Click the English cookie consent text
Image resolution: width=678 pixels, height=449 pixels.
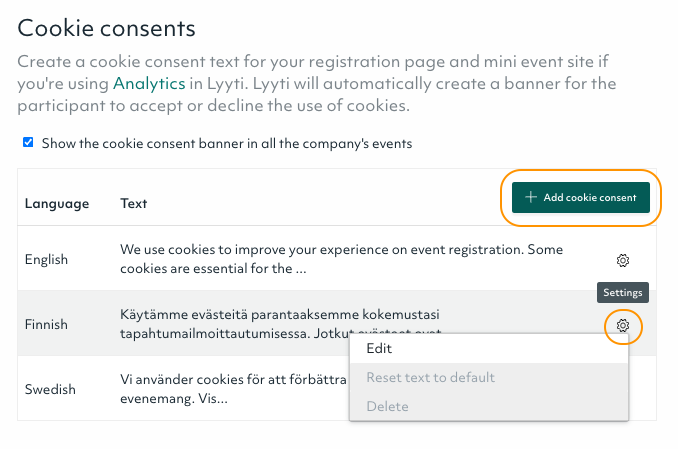342,259
